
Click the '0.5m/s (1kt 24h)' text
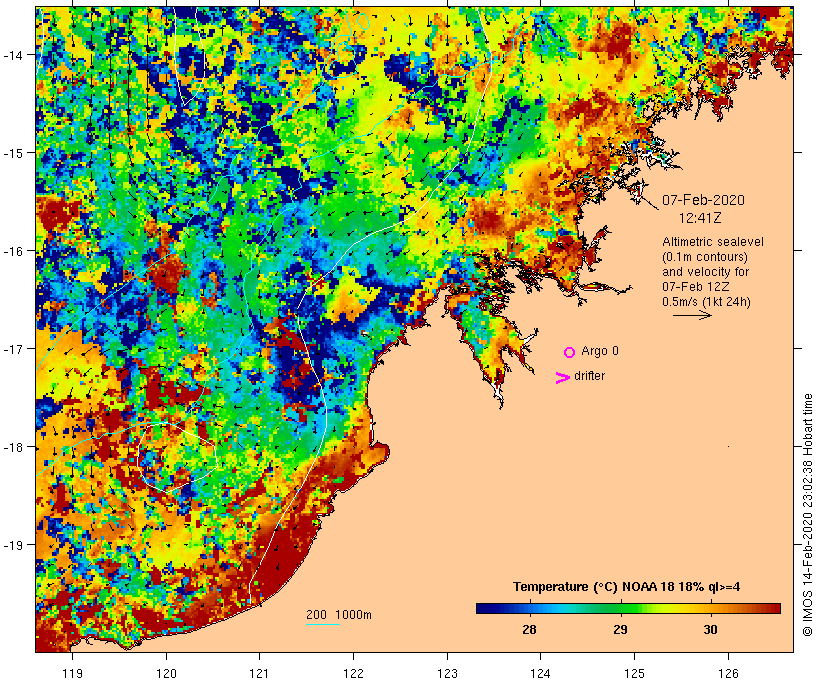pyautogui.click(x=706, y=302)
